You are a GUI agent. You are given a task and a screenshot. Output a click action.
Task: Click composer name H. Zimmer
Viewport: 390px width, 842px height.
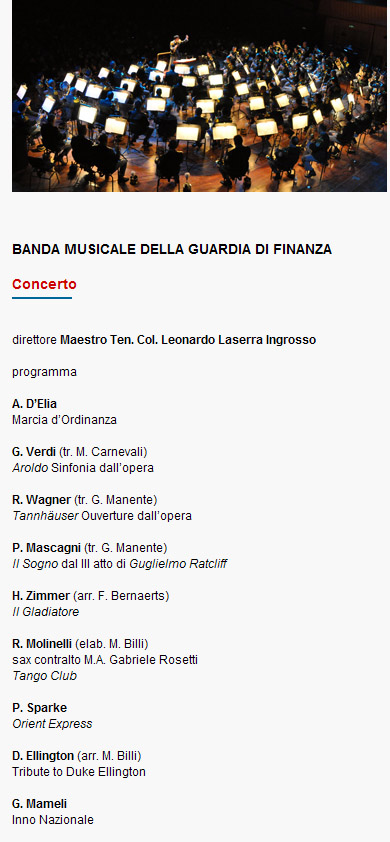tap(41, 596)
